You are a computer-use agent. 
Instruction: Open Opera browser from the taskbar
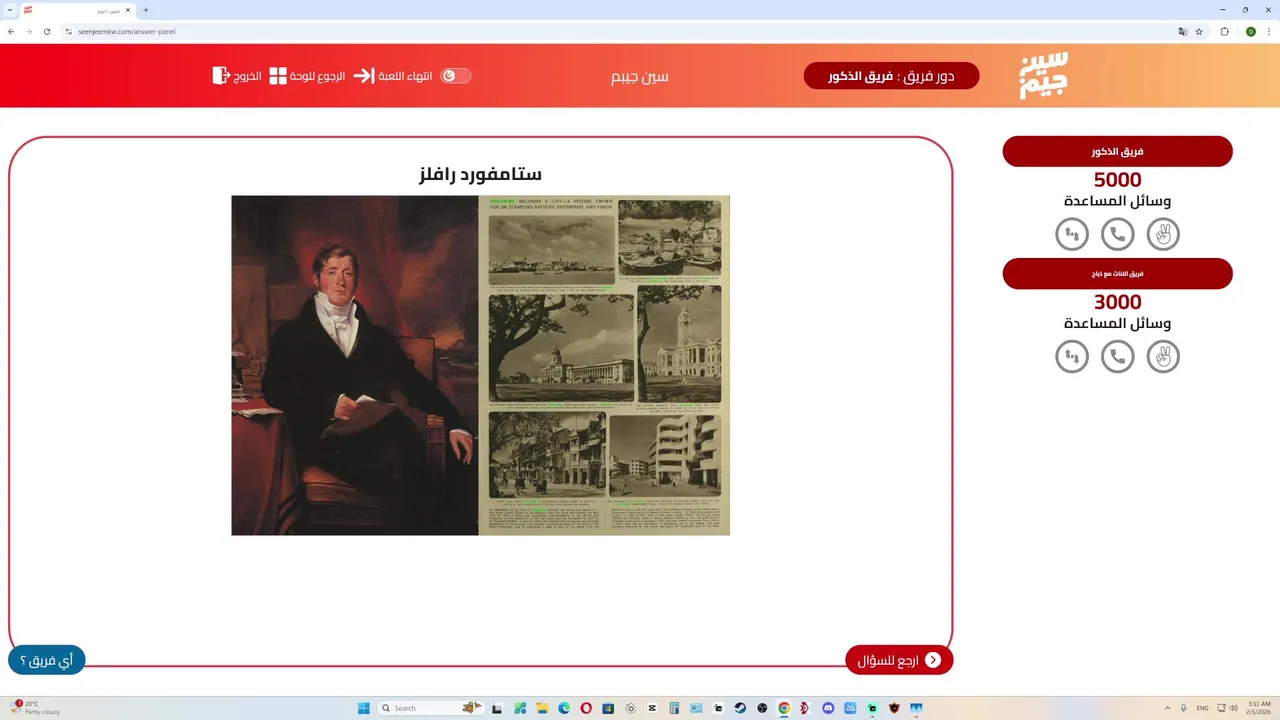pos(586,708)
